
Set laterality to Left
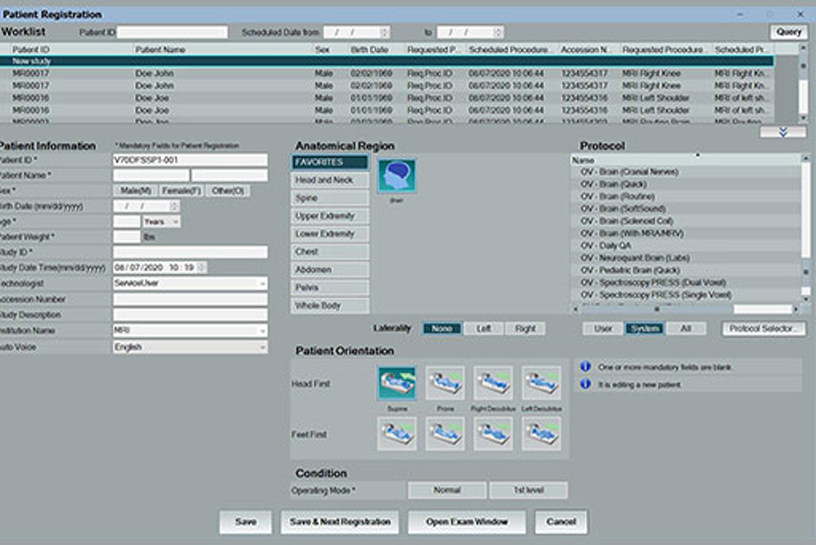482,328
